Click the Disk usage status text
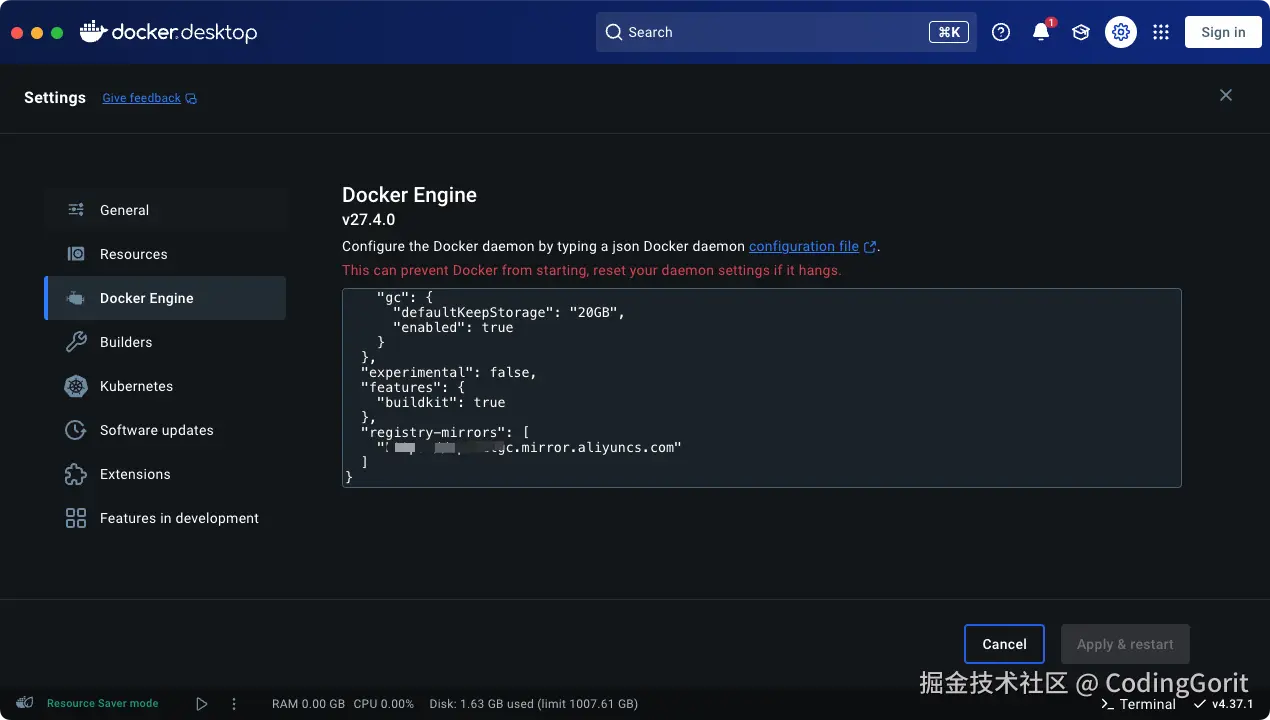 click(533, 704)
